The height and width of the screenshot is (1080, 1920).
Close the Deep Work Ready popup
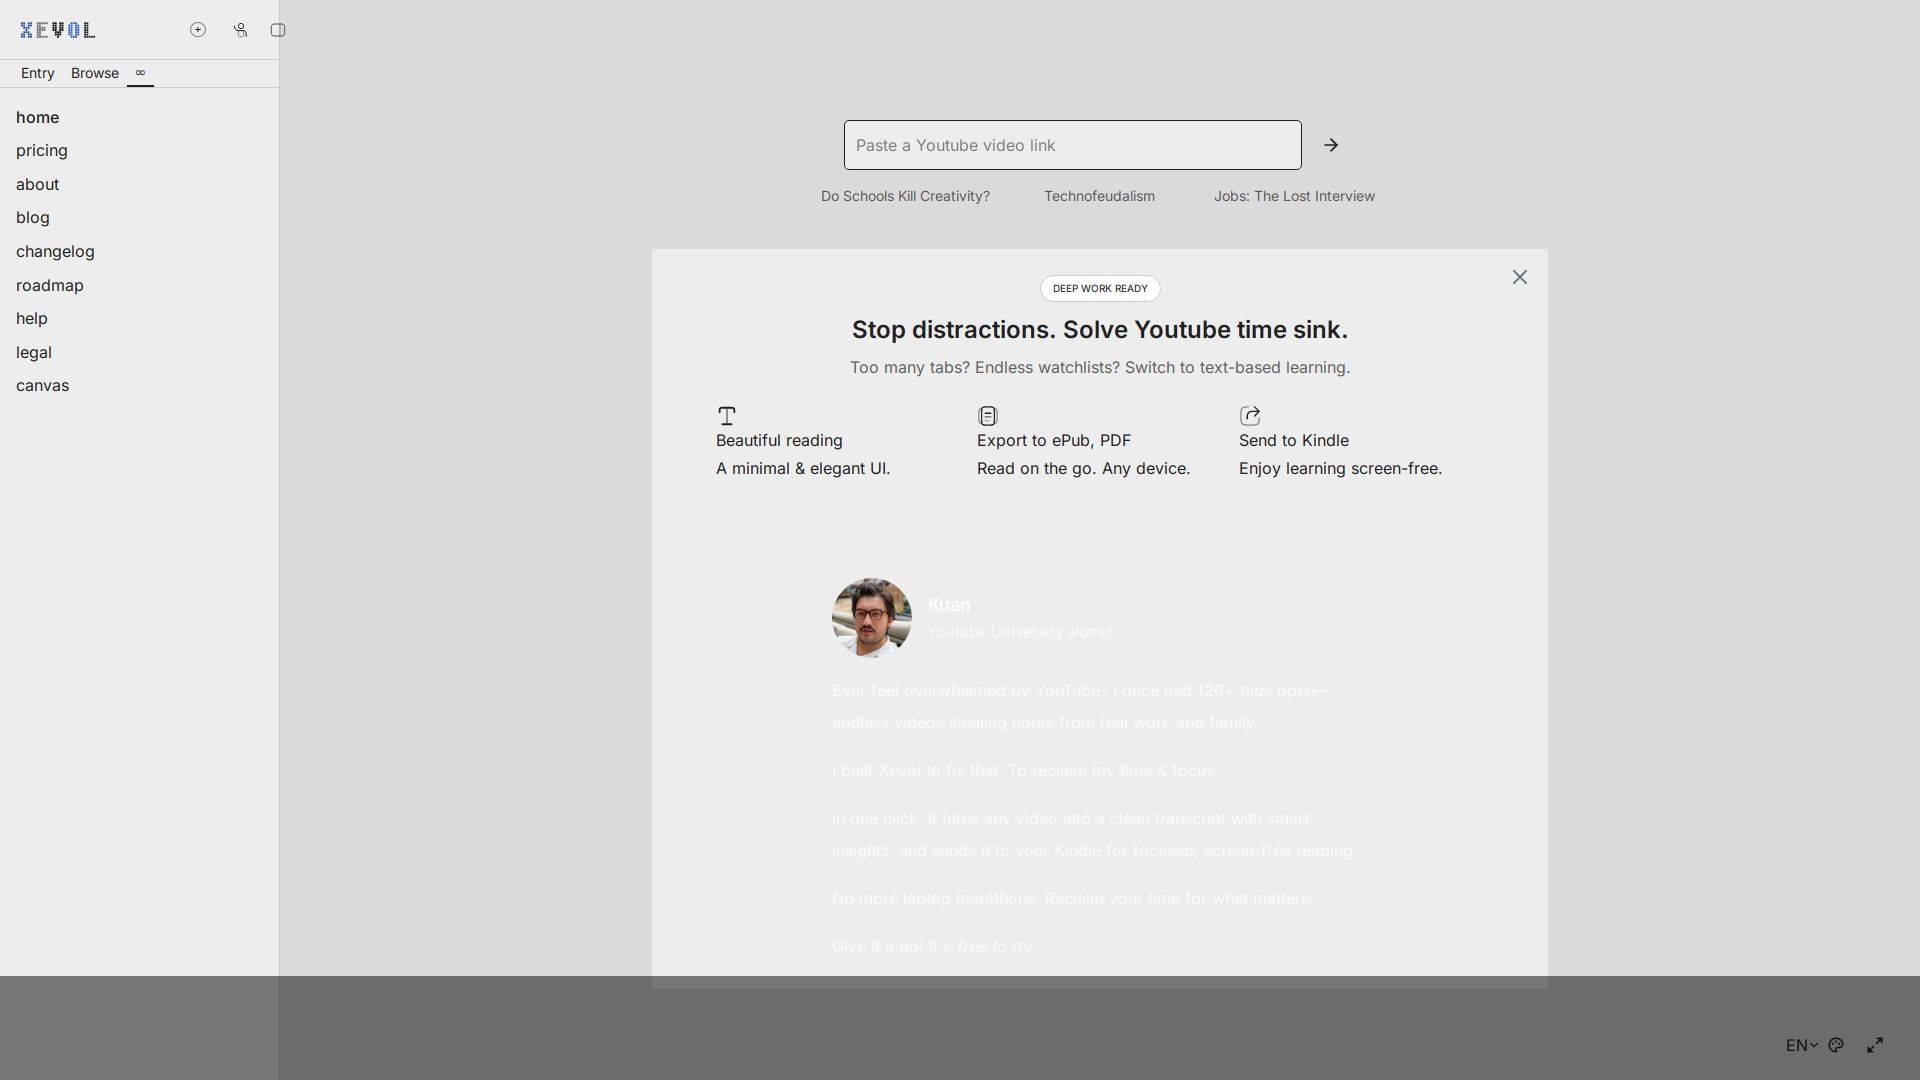pos(1519,277)
